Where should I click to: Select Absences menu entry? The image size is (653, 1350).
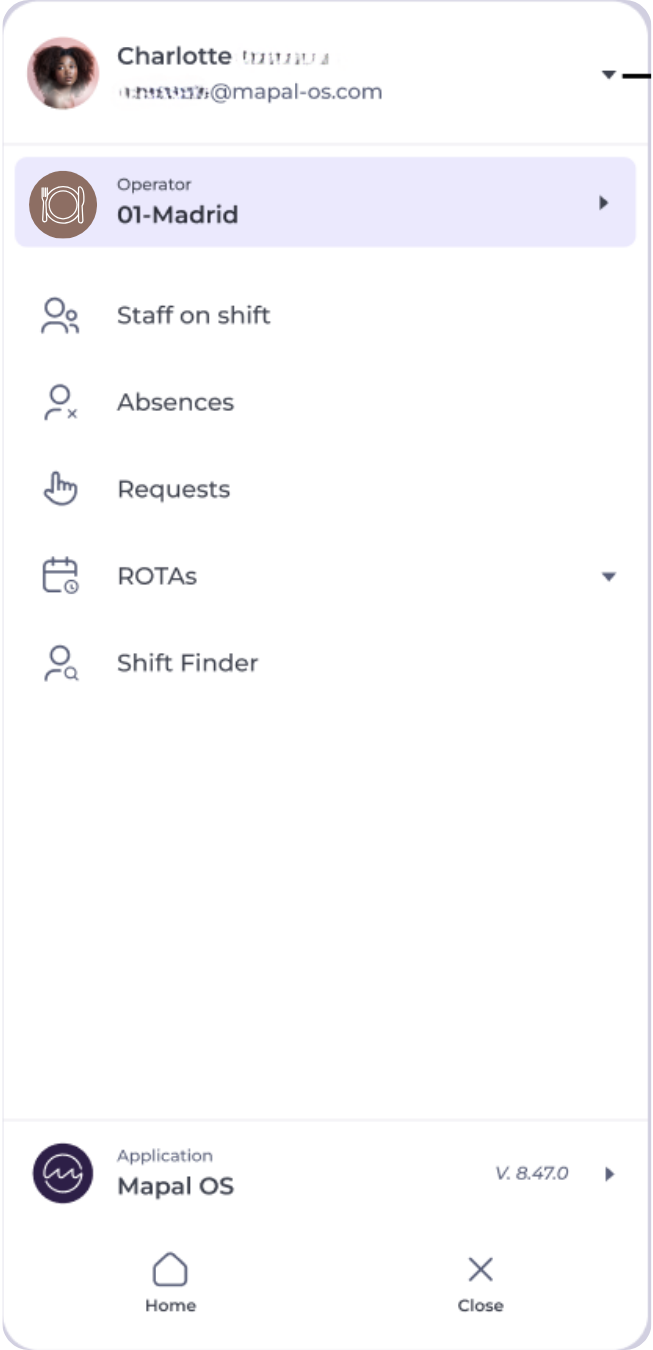click(175, 403)
